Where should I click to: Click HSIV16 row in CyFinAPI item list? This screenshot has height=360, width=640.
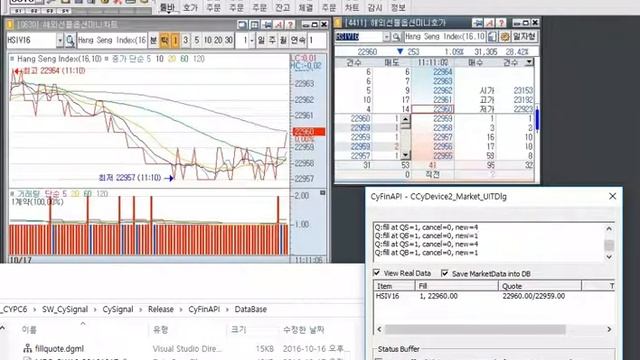point(493,296)
